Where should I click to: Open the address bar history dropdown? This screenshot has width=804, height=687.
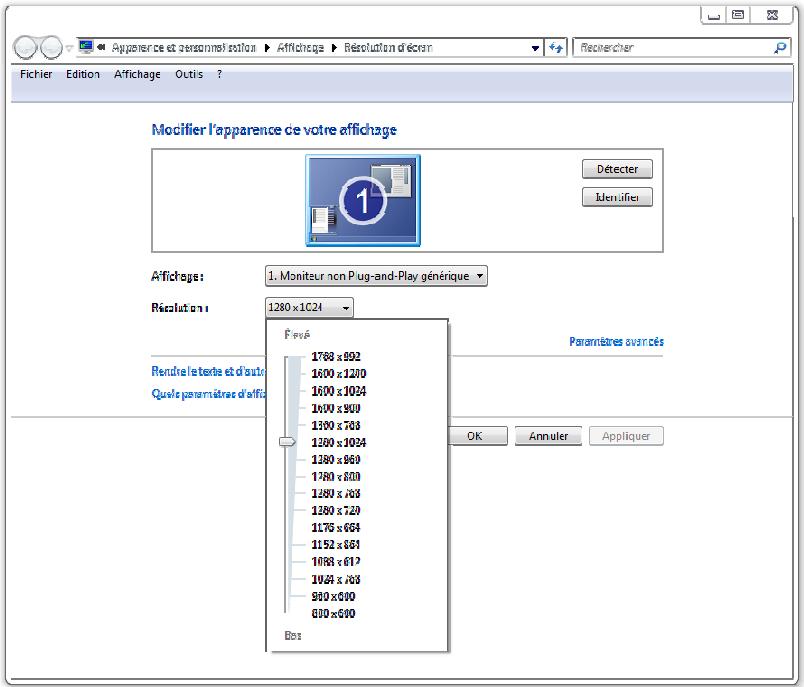click(x=534, y=47)
